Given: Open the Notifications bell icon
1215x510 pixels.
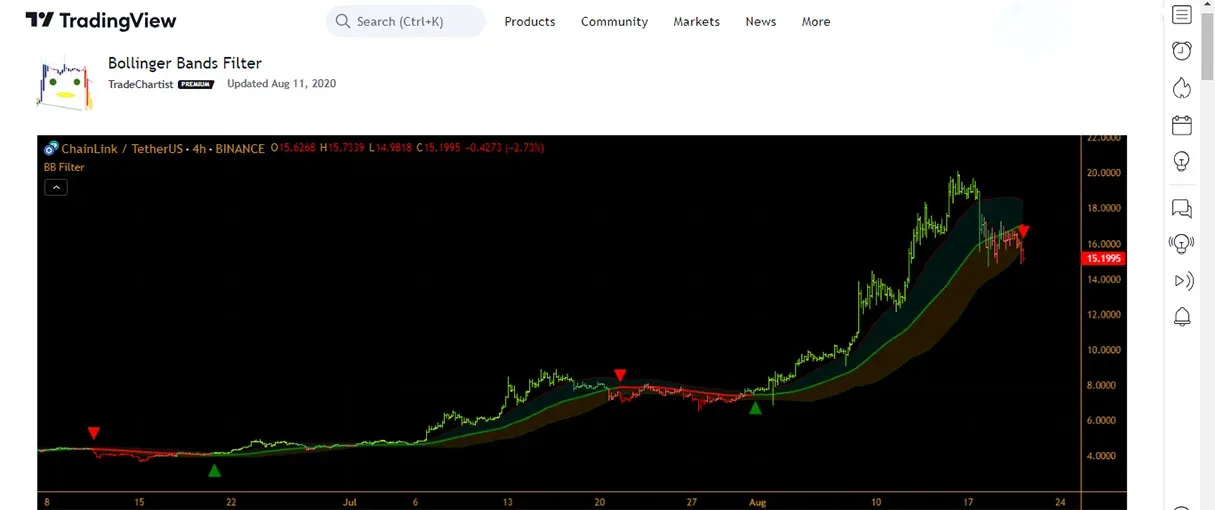Looking at the screenshot, I should [x=1182, y=317].
